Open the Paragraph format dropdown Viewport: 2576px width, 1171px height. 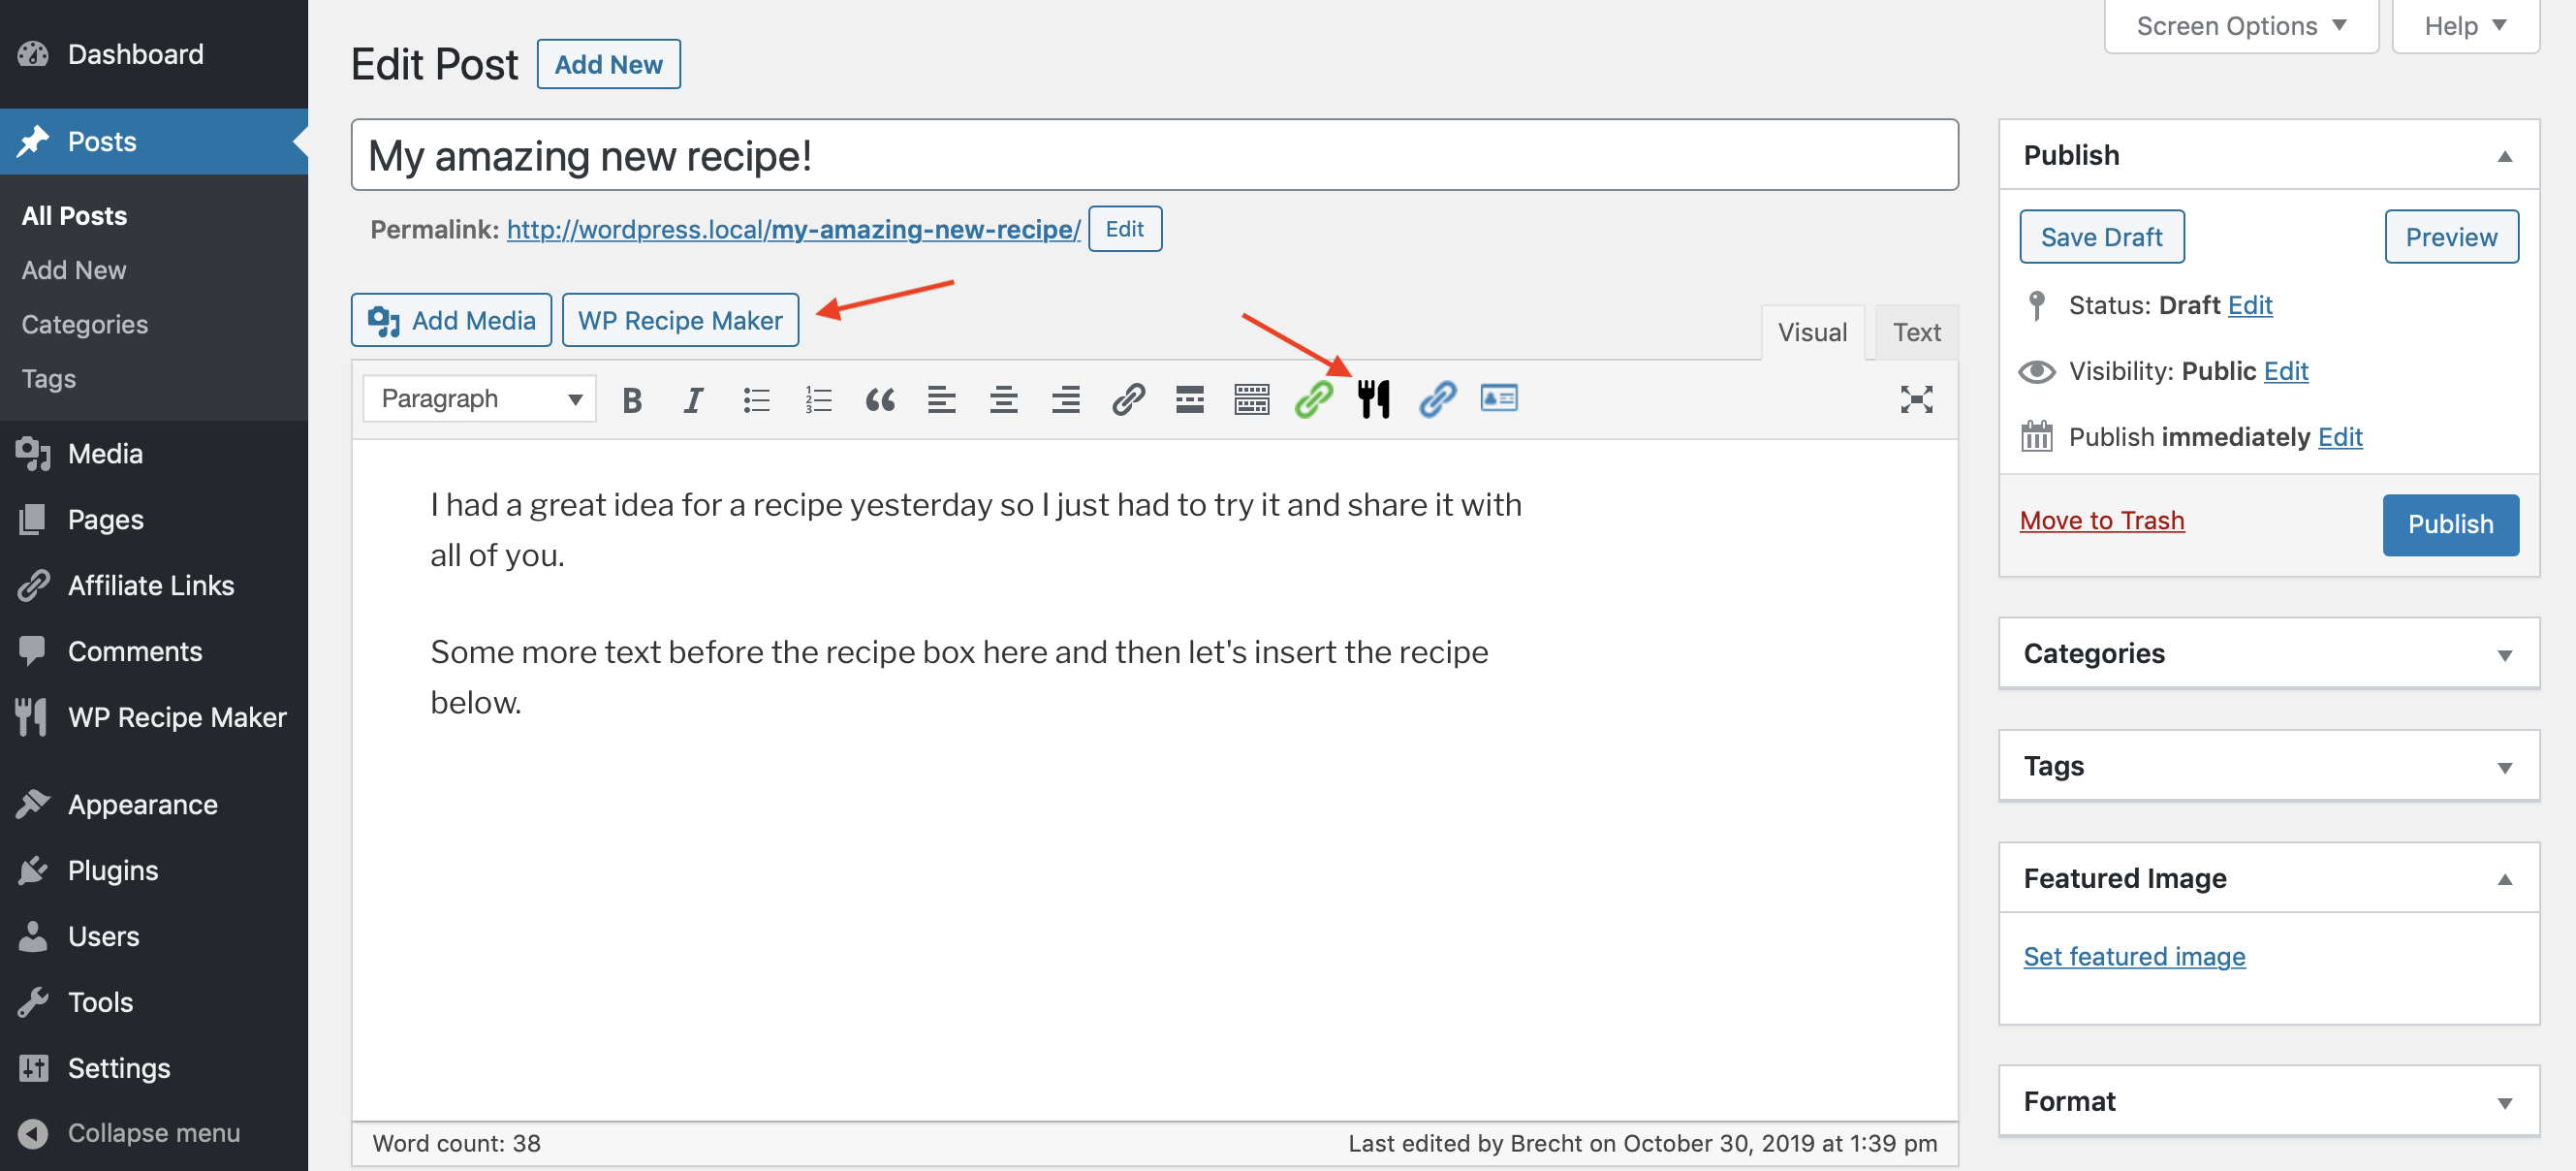tap(479, 399)
